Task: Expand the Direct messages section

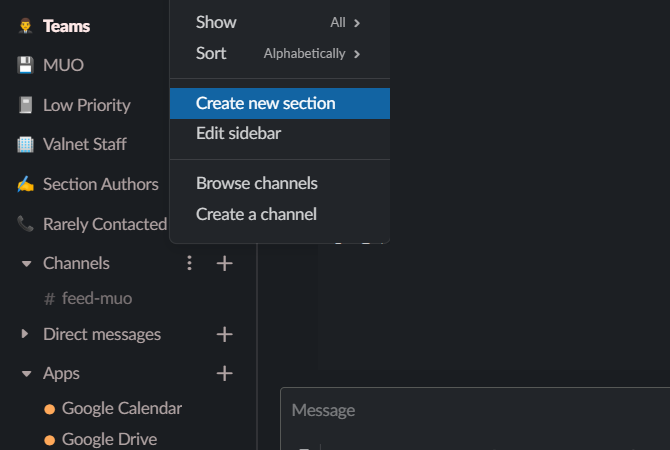Action: (x=26, y=334)
